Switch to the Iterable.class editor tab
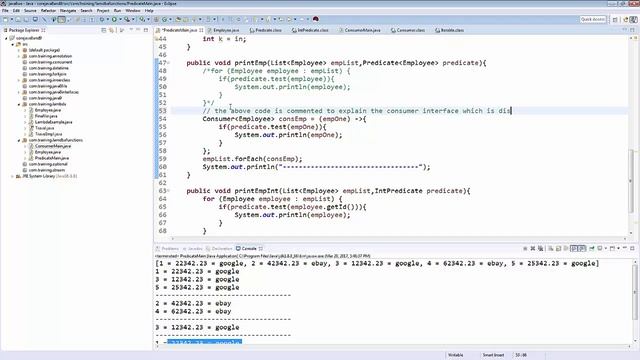The height and width of the screenshot is (360, 640). (x=452, y=30)
